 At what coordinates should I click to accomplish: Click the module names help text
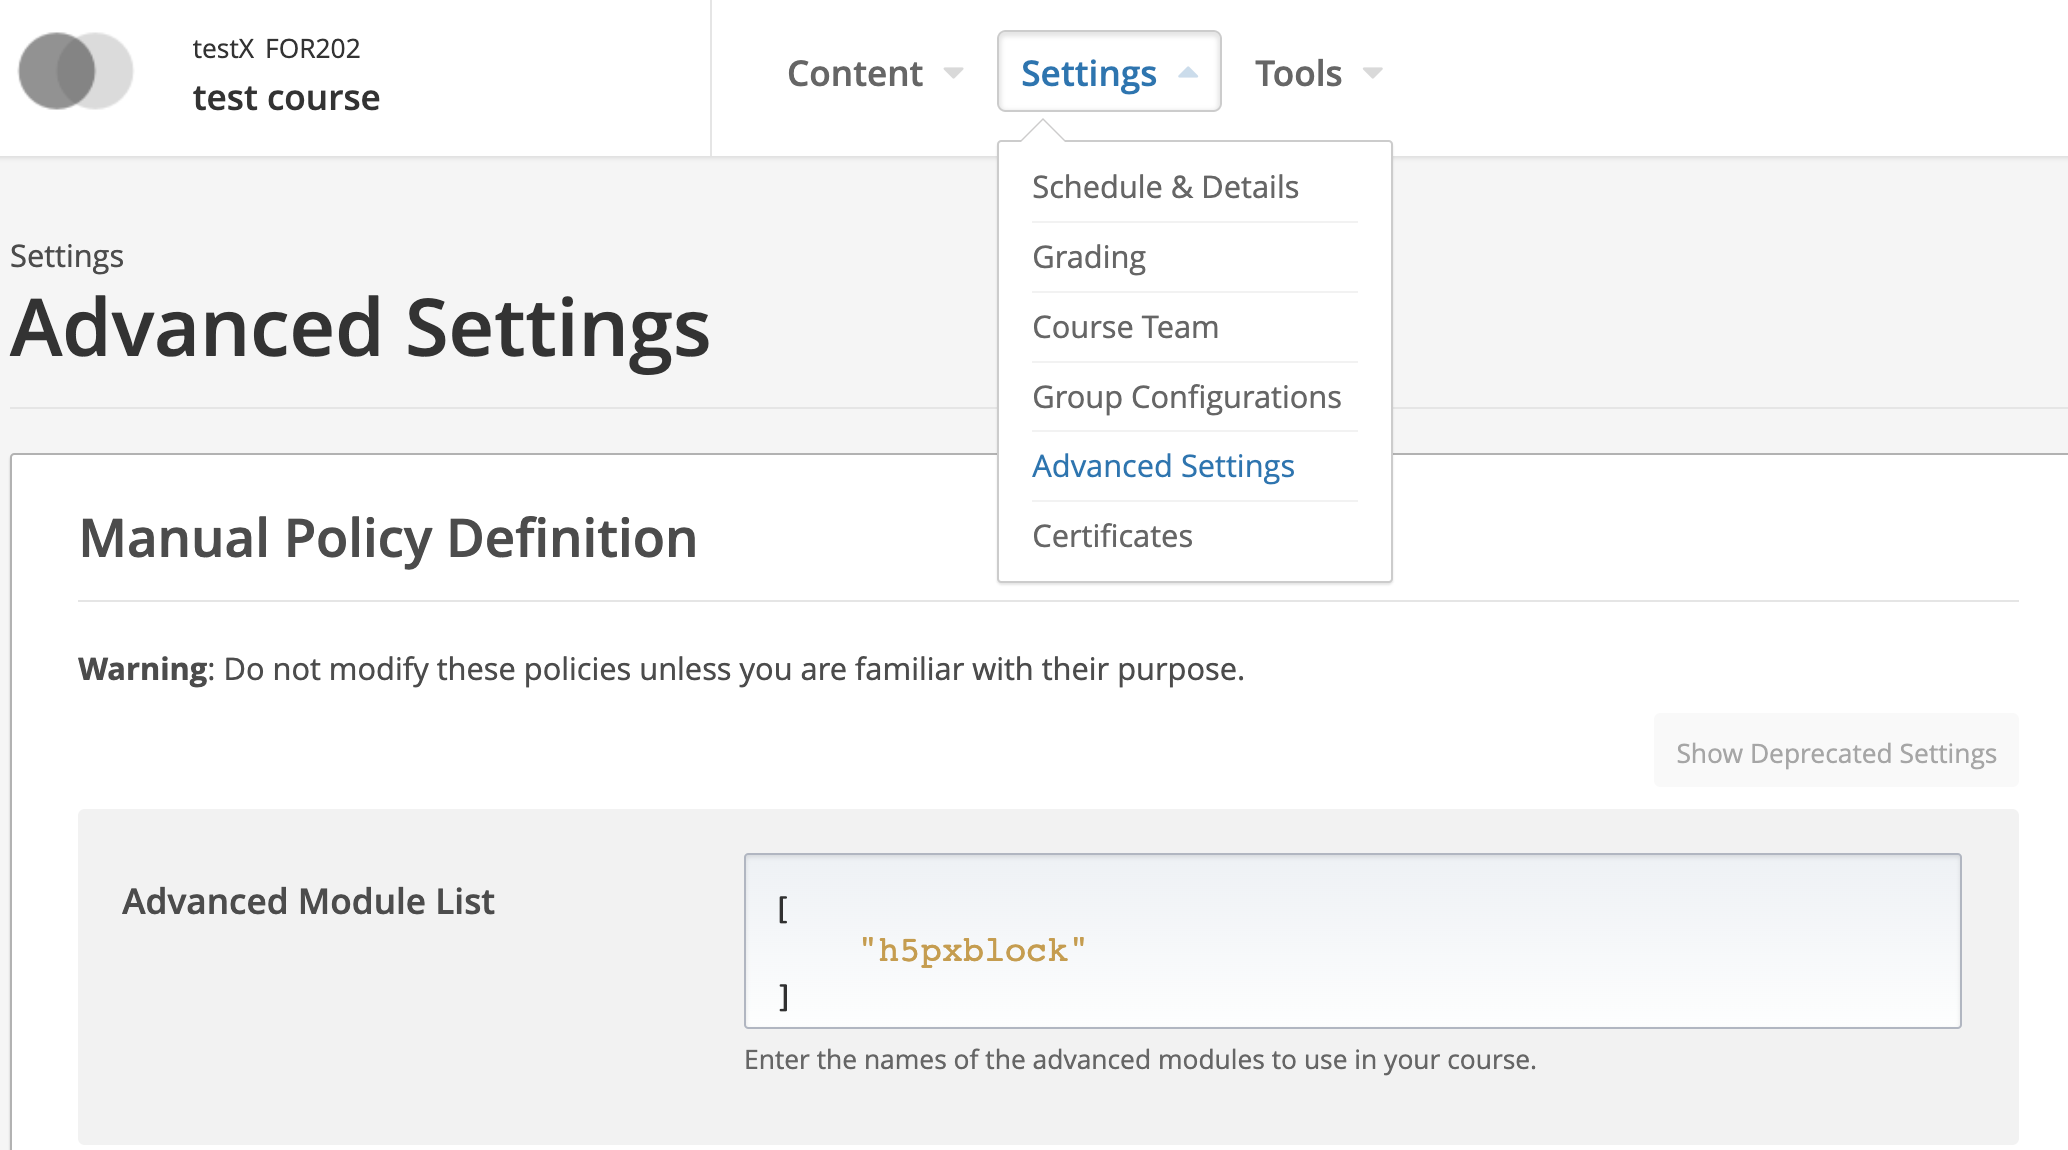pyautogui.click(x=1140, y=1059)
